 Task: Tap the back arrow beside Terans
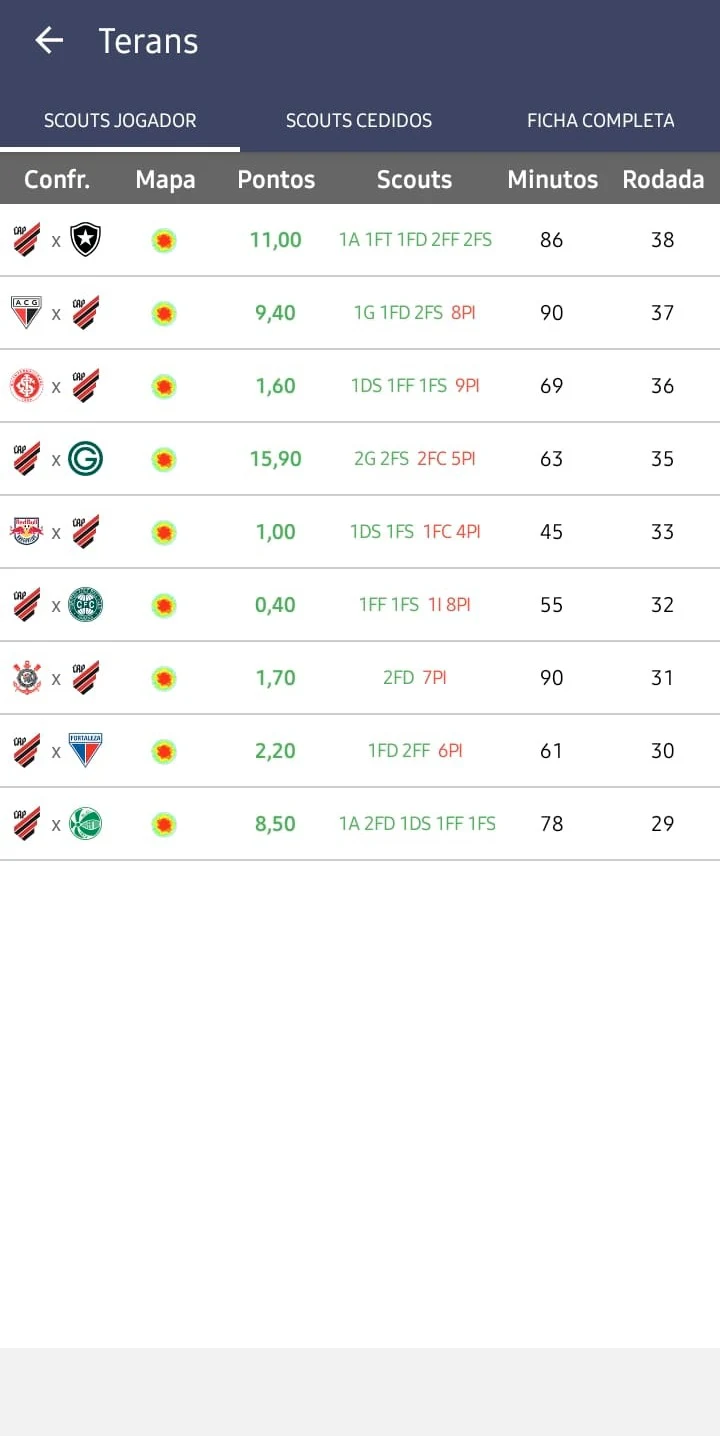49,40
